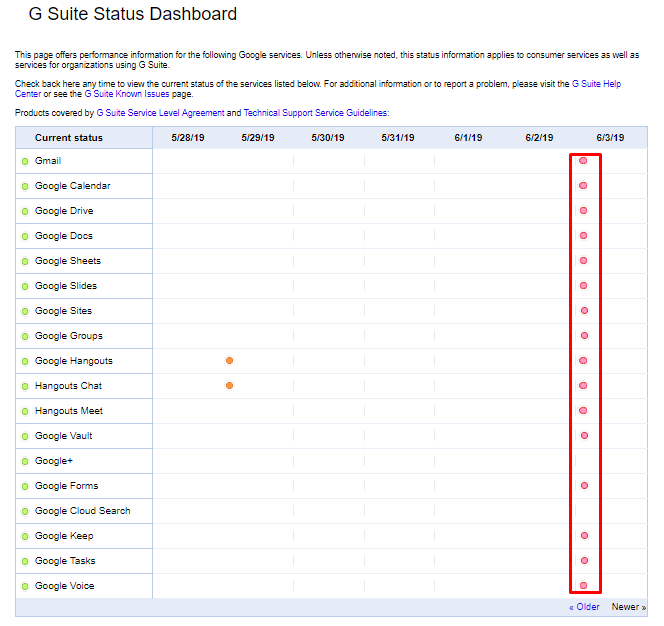Click the green status icon beside Google+

pos(25,461)
